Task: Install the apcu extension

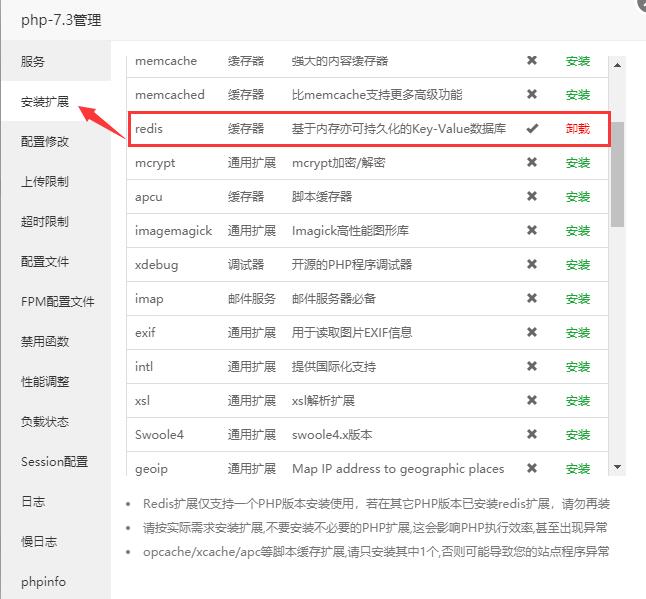Action: (578, 197)
